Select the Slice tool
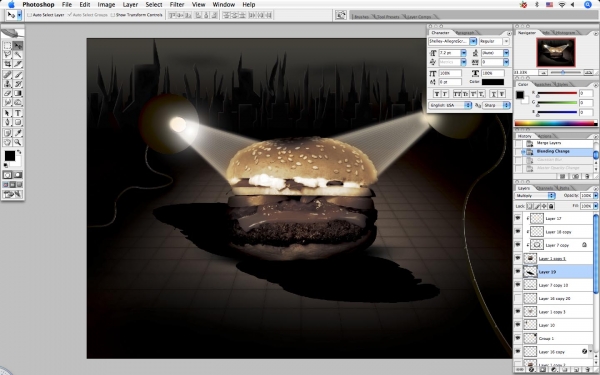The height and width of the screenshot is (375, 600). 18,64
